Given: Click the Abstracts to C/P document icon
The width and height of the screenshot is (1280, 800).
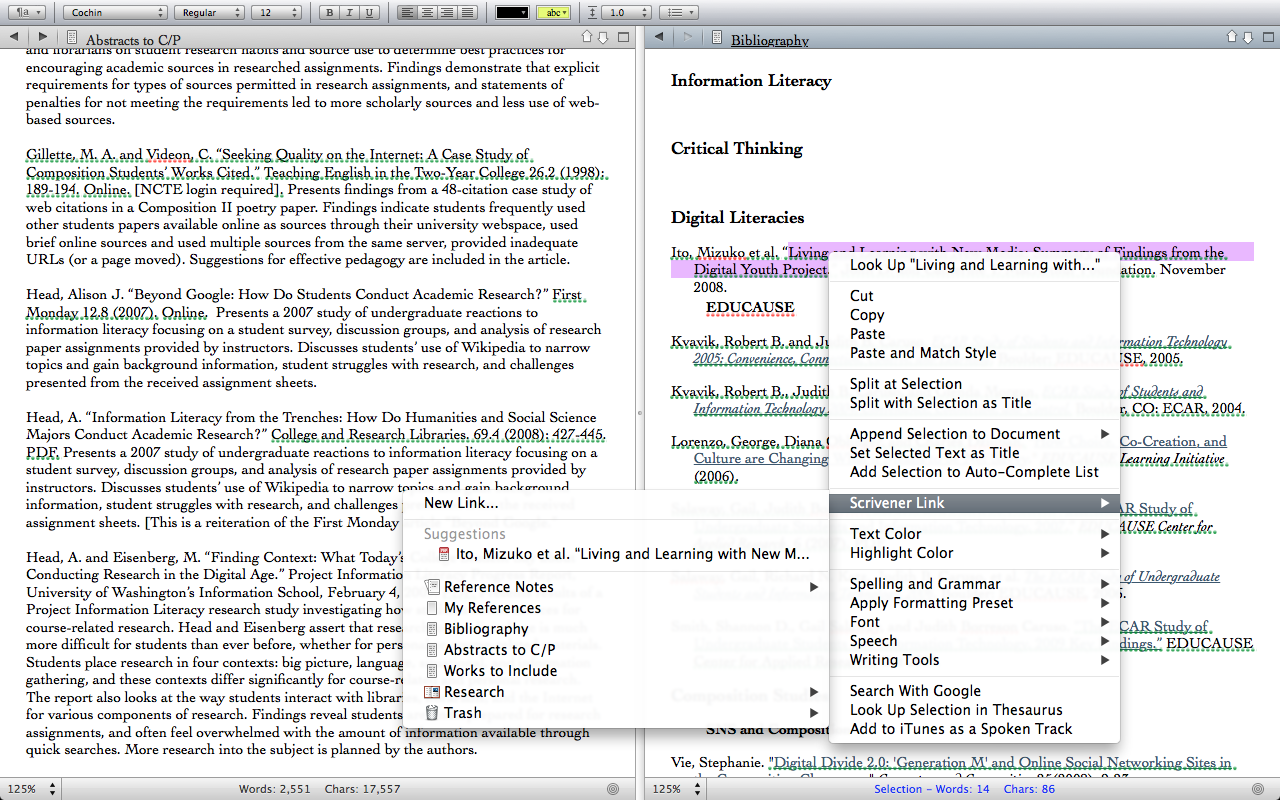Looking at the screenshot, I should tap(71, 38).
